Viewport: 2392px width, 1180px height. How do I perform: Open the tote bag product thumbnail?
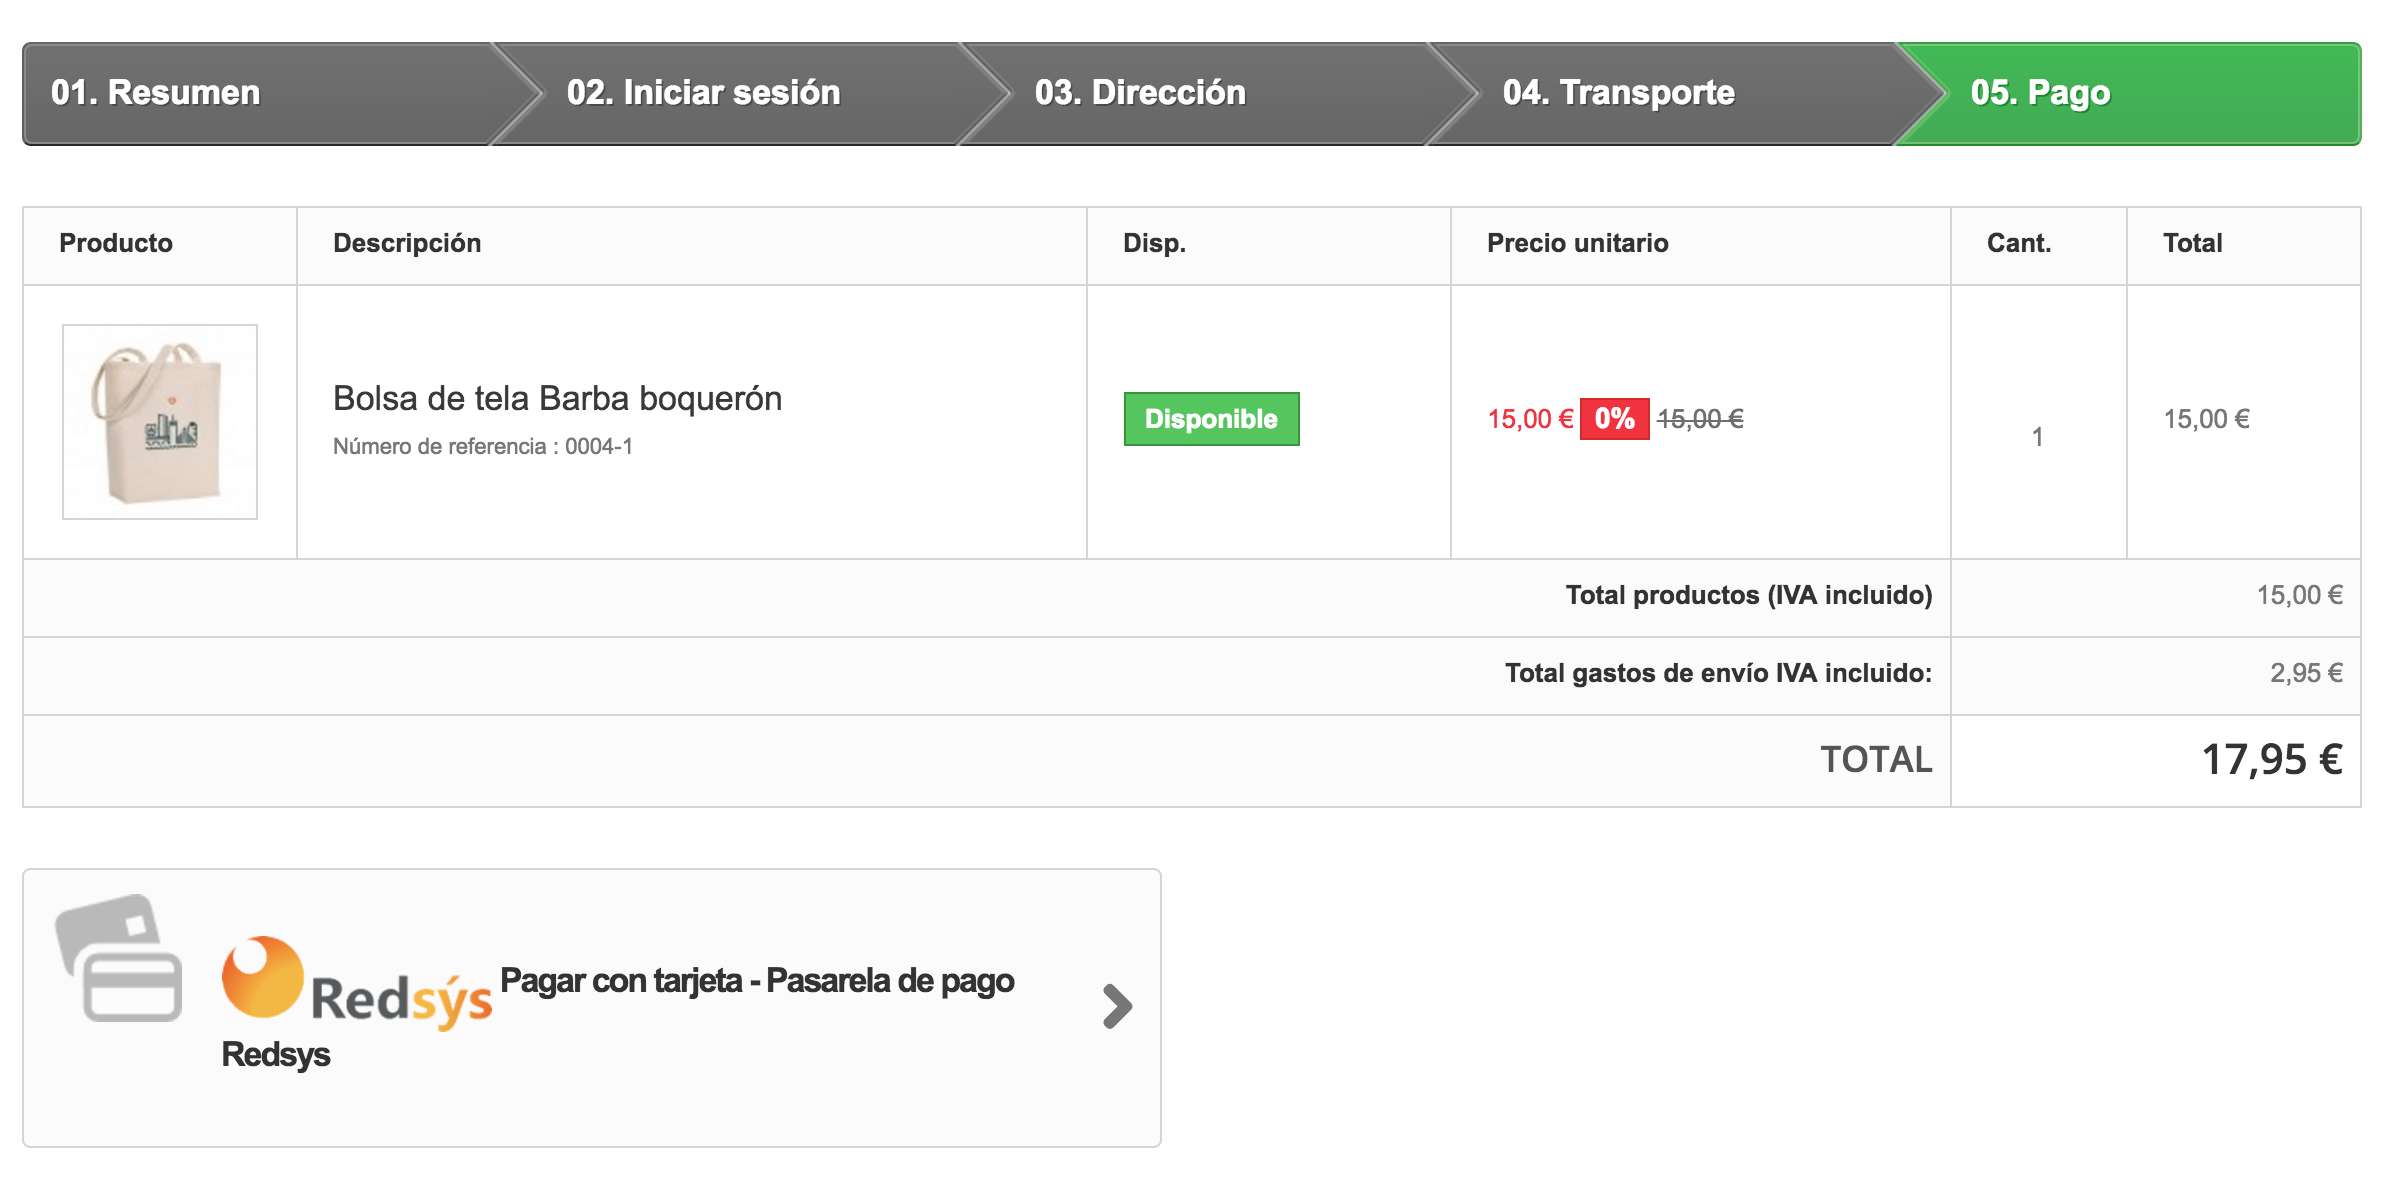pyautogui.click(x=160, y=421)
